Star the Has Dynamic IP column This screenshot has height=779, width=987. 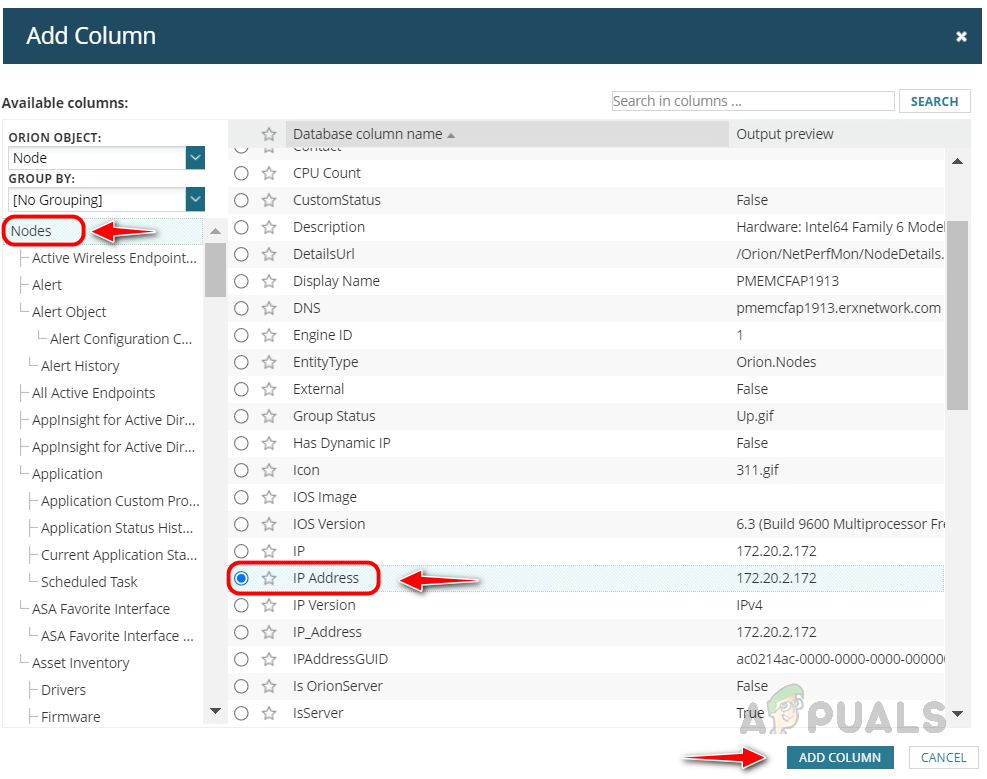[269, 444]
